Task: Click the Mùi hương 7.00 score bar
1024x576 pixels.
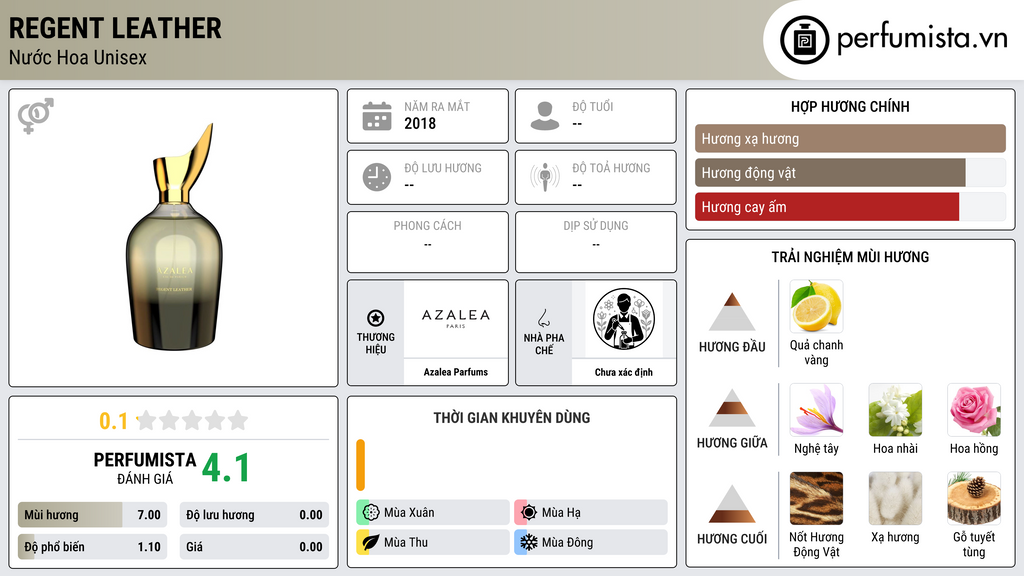Action: pyautogui.click(x=92, y=515)
